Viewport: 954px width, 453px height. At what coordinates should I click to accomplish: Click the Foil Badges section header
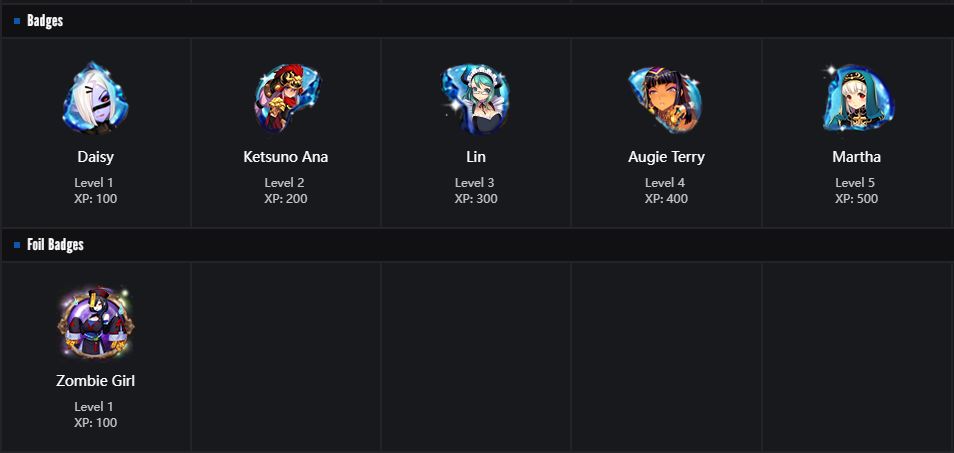pos(55,245)
